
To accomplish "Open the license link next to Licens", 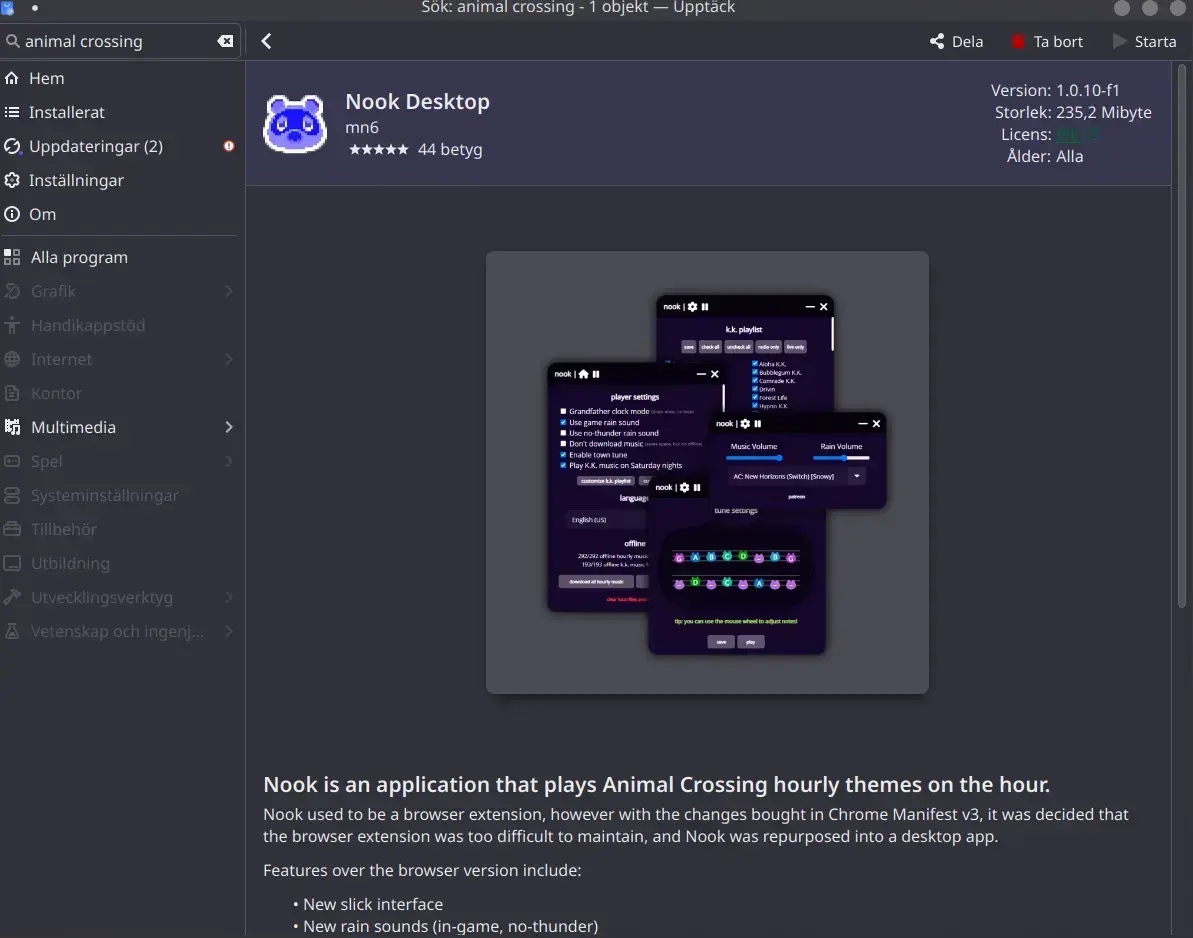I will point(1077,134).
